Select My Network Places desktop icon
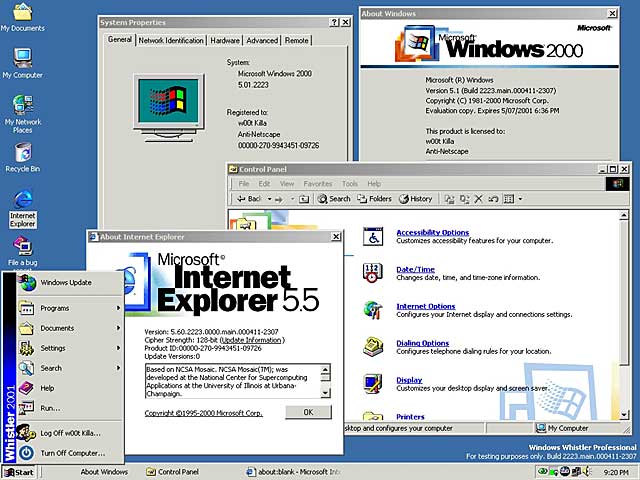Screen dimensions: 640x480 coord(22,113)
